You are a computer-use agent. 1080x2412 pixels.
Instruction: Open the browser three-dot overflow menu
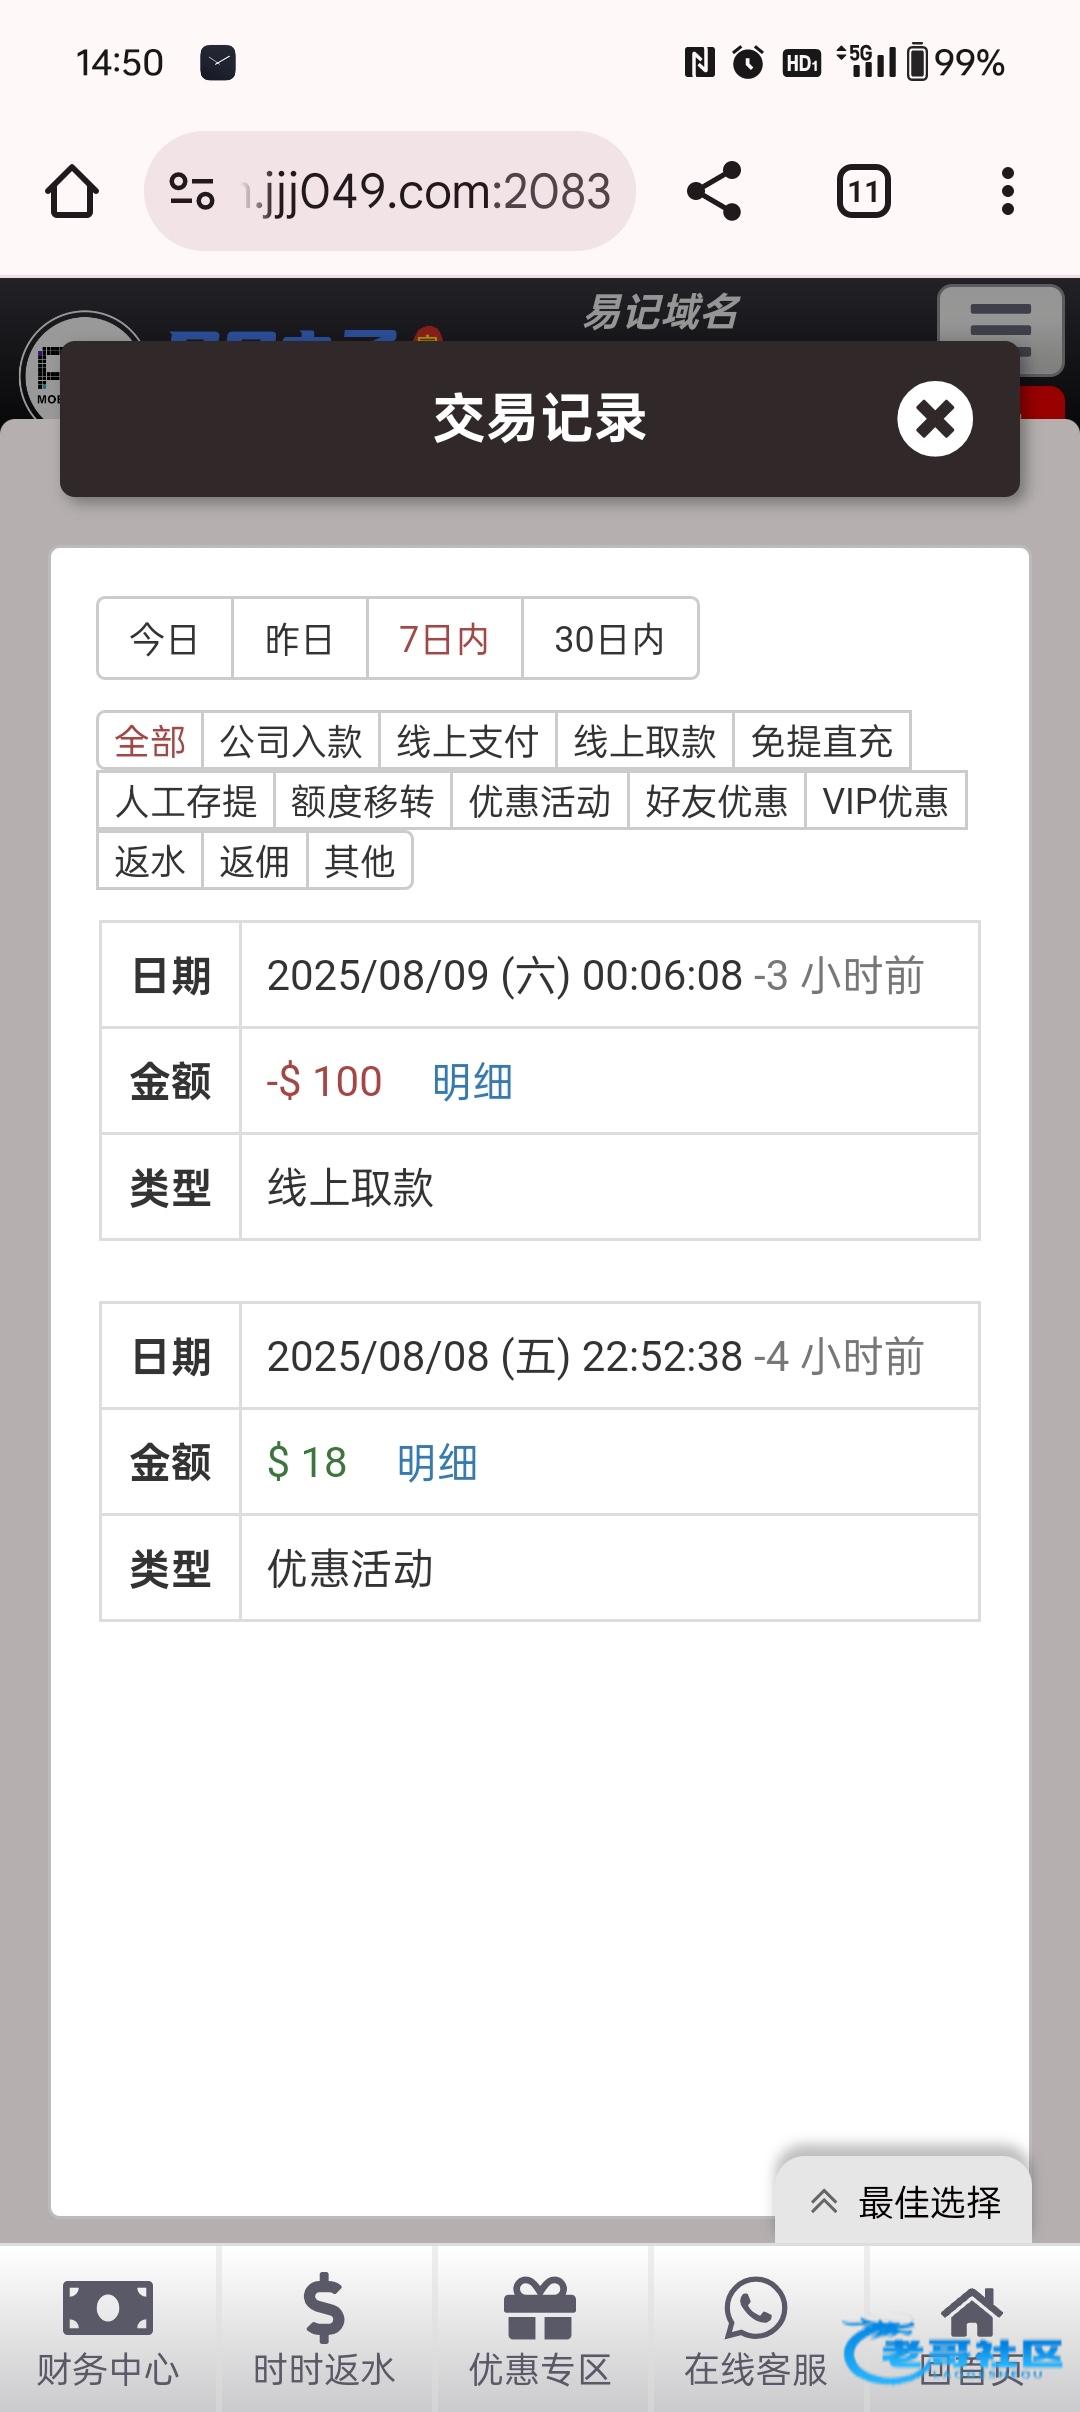pyautogui.click(x=1007, y=191)
